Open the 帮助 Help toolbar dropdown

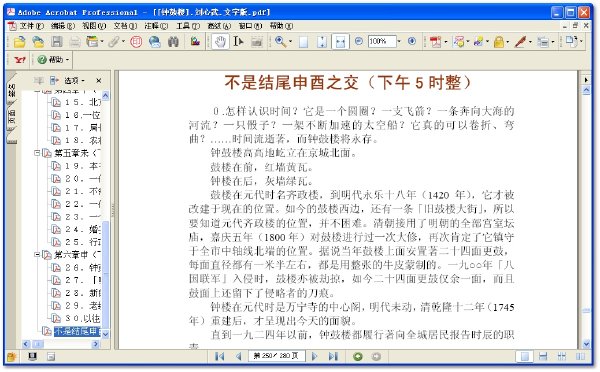pos(54,60)
